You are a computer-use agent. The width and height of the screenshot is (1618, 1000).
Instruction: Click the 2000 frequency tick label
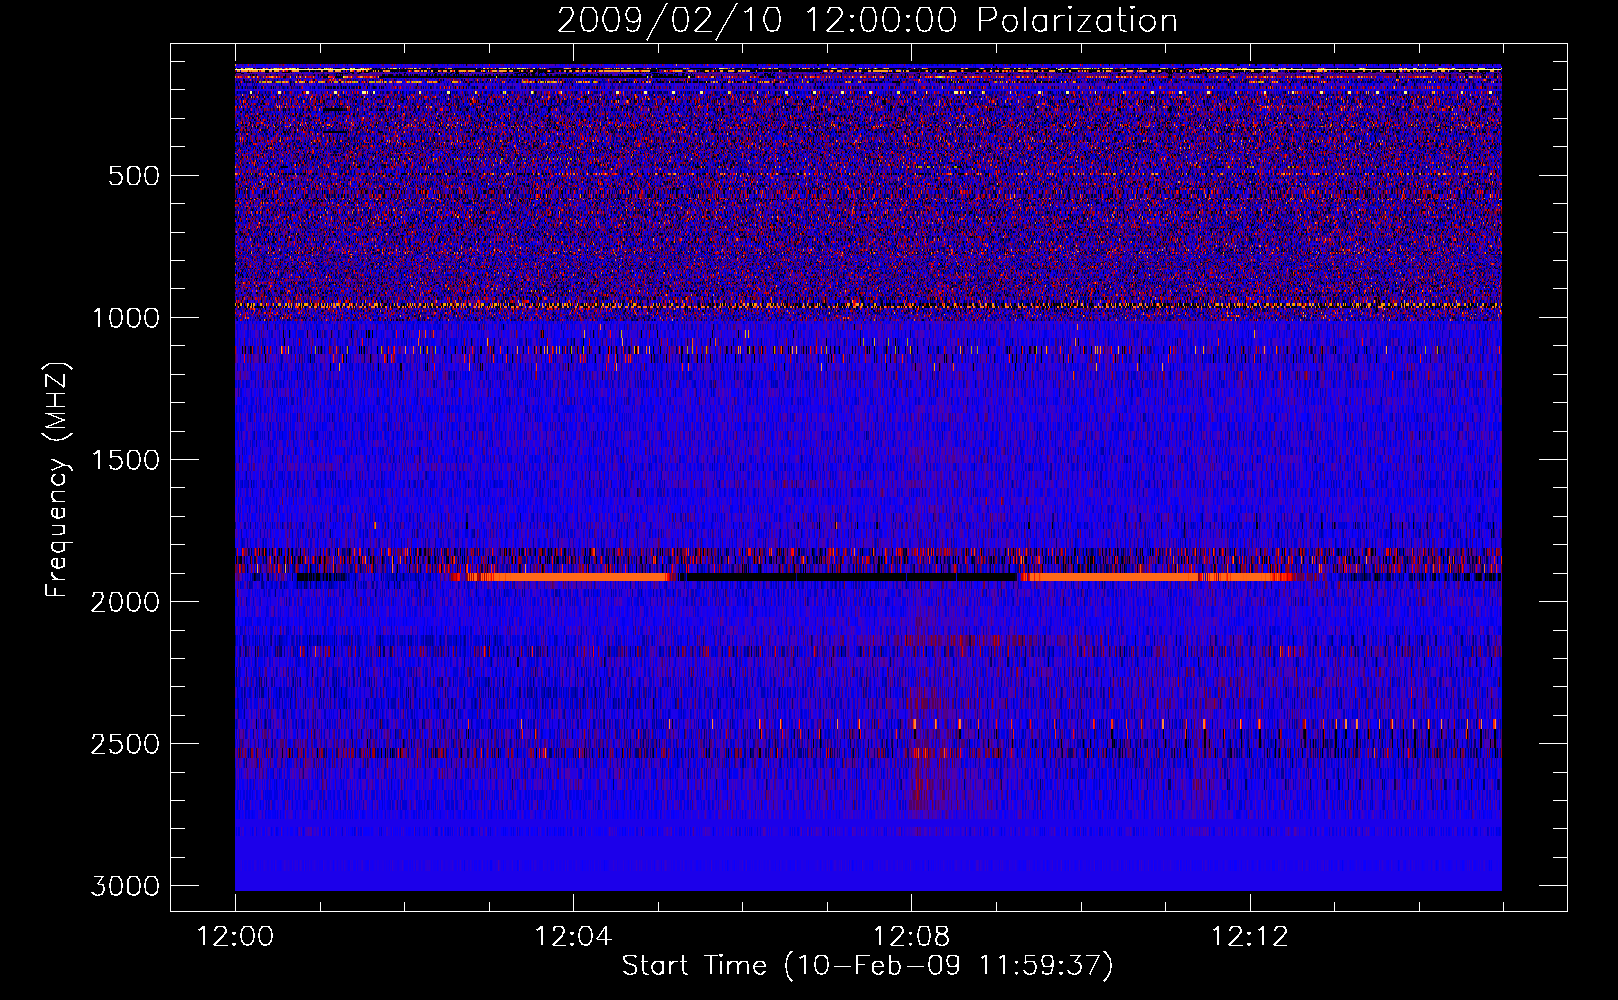coord(125,602)
